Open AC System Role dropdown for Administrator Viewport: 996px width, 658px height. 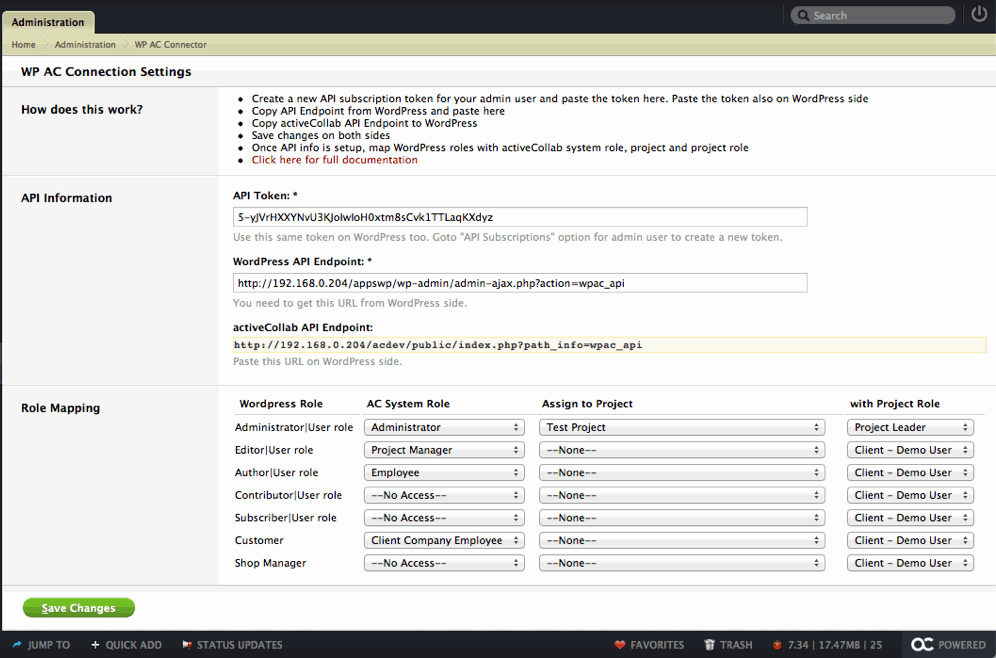pyautogui.click(x=444, y=427)
